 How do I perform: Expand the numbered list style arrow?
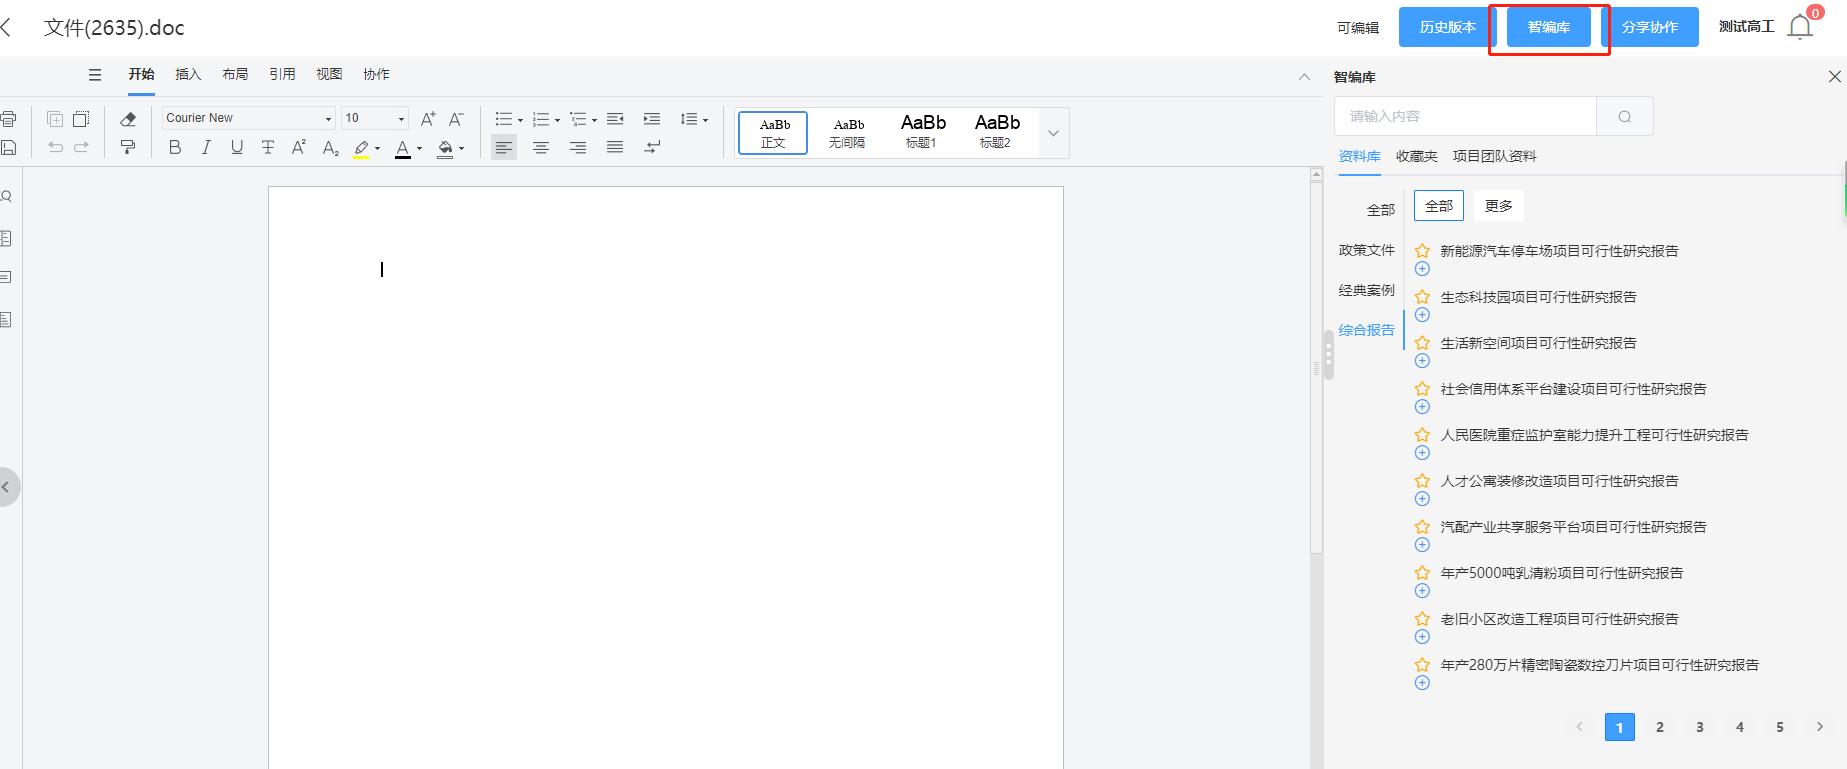(557, 120)
